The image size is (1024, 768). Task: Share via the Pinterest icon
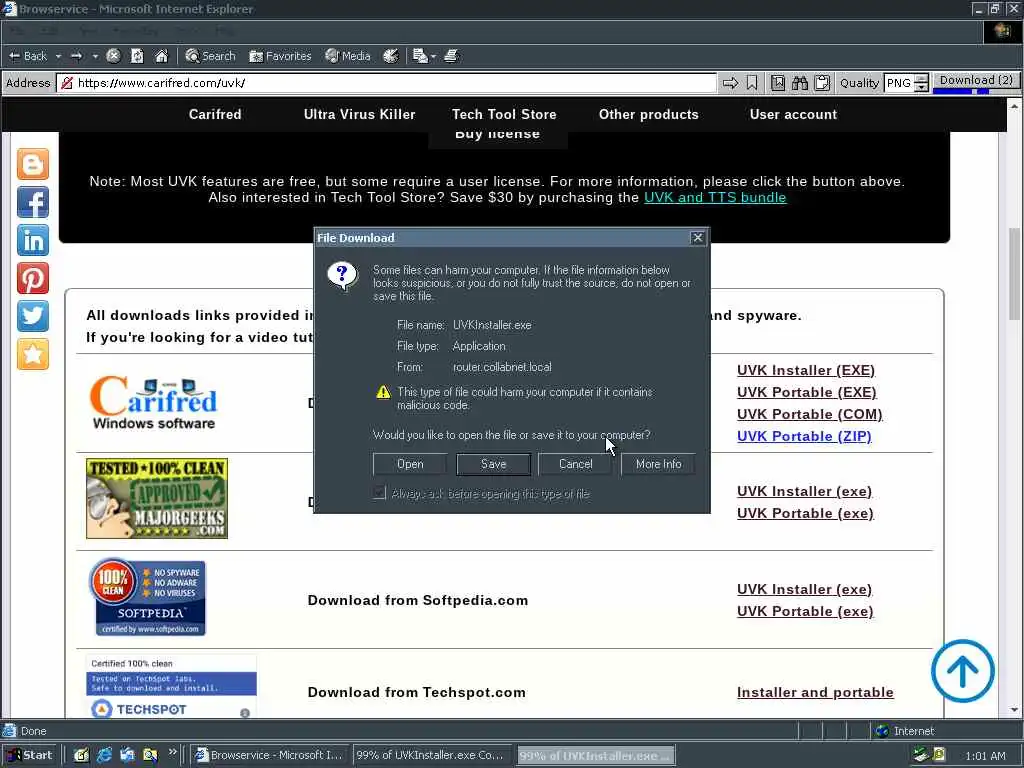pos(33,278)
